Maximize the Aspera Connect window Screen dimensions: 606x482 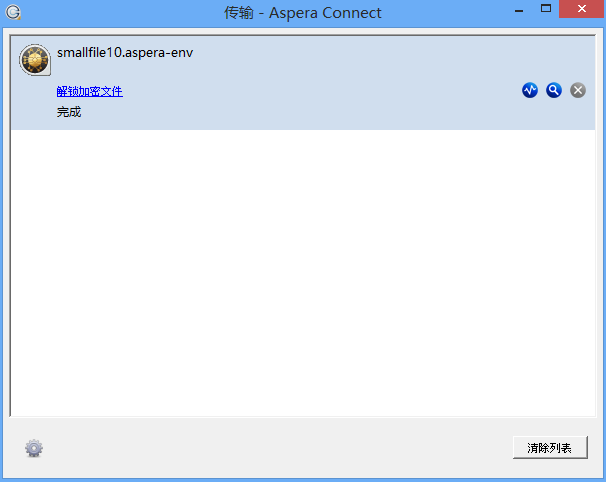click(x=545, y=10)
